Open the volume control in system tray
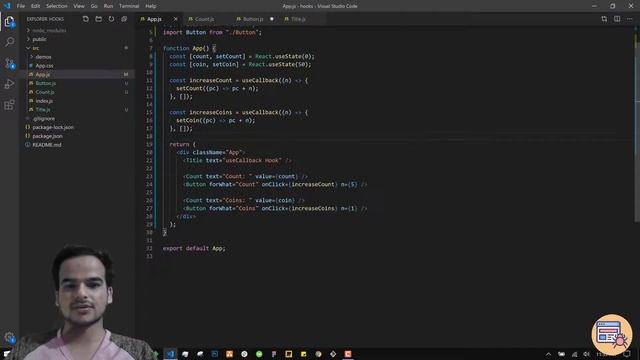This screenshot has height=360, width=640. click(587, 354)
